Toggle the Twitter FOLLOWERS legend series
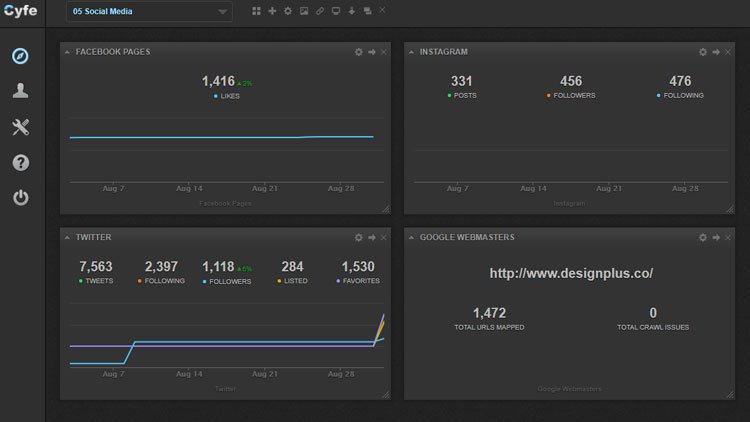This screenshot has width=750, height=422. point(227,281)
